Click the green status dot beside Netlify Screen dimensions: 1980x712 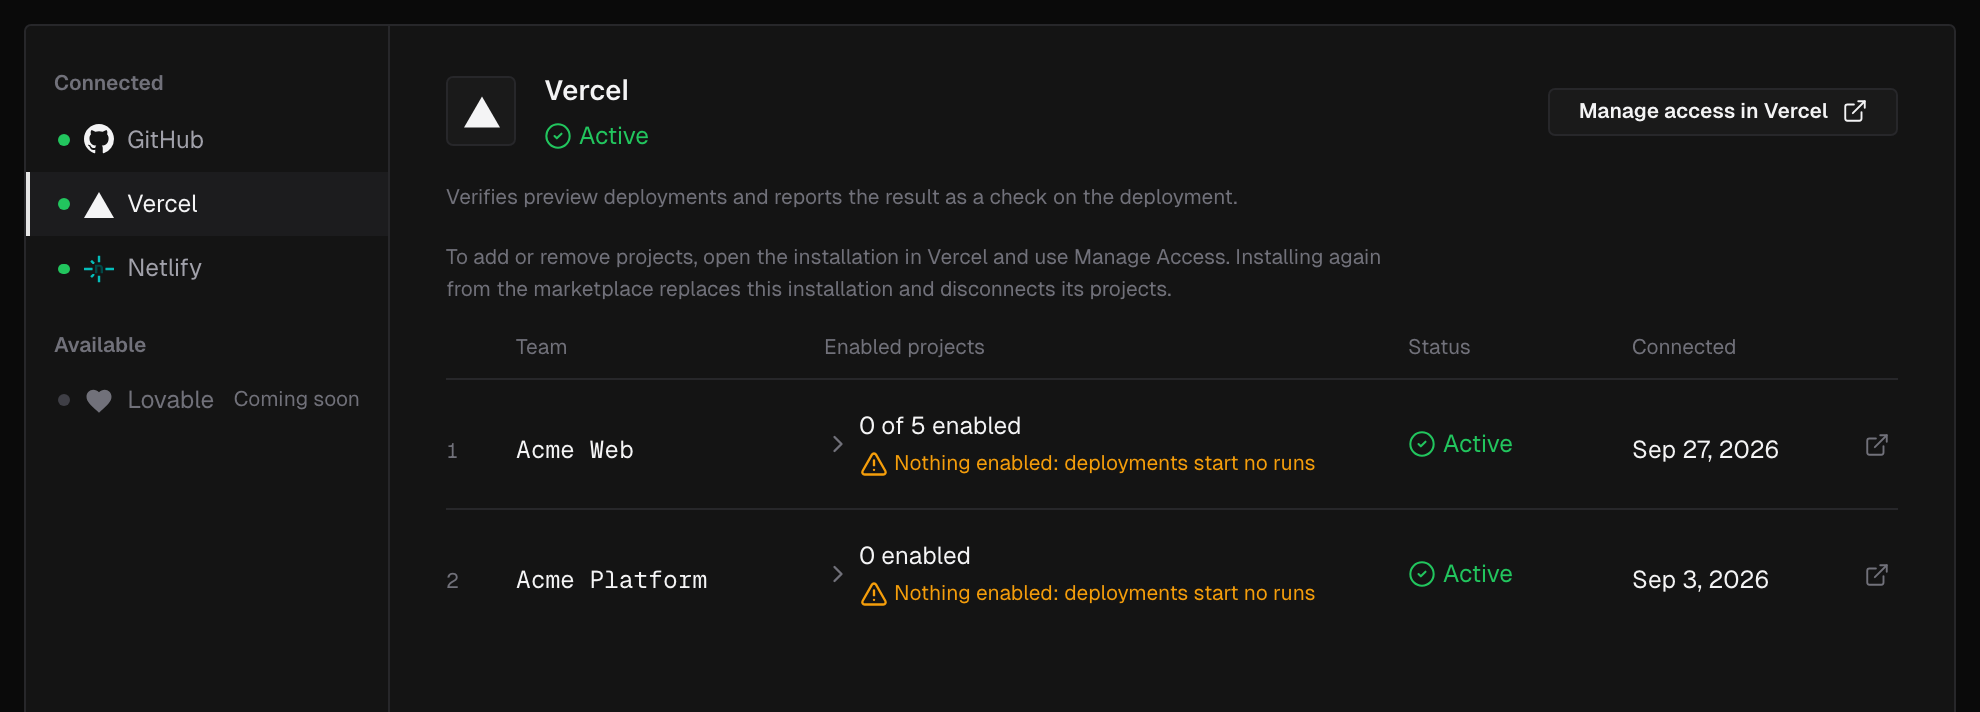click(x=64, y=269)
